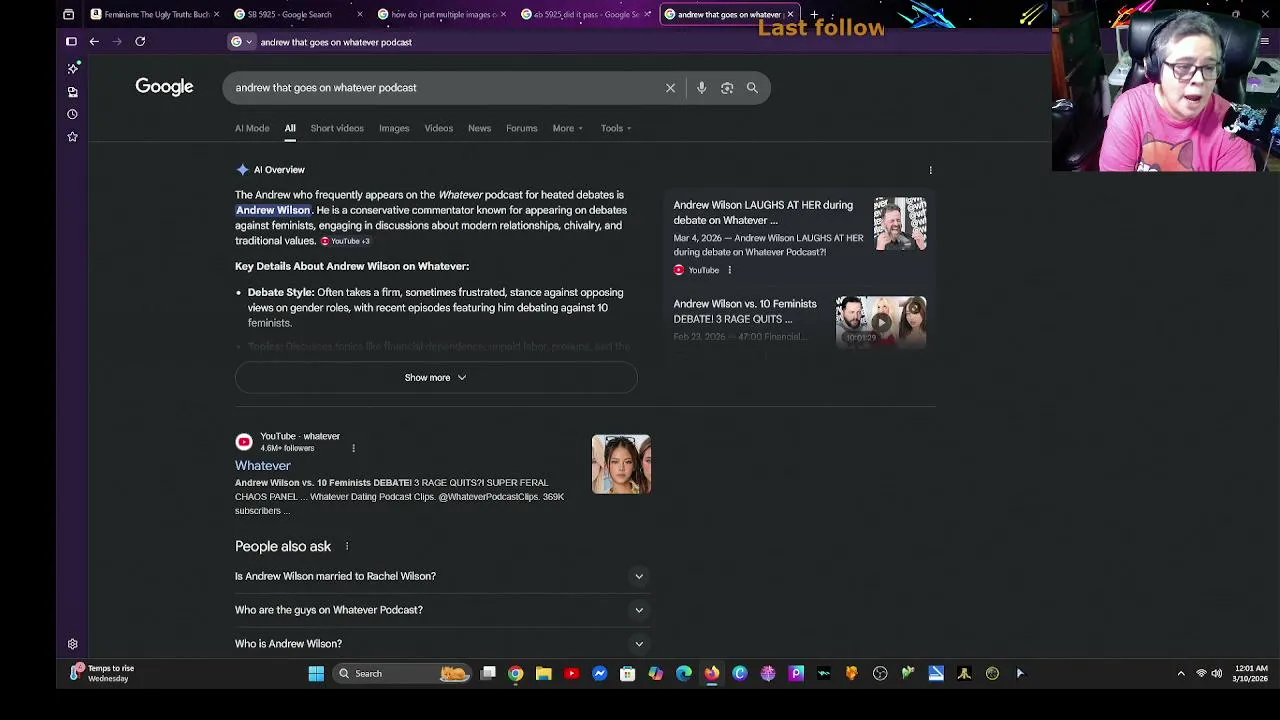The image size is (1280, 720).
Task: Click the Google search input field
Action: [445, 88]
